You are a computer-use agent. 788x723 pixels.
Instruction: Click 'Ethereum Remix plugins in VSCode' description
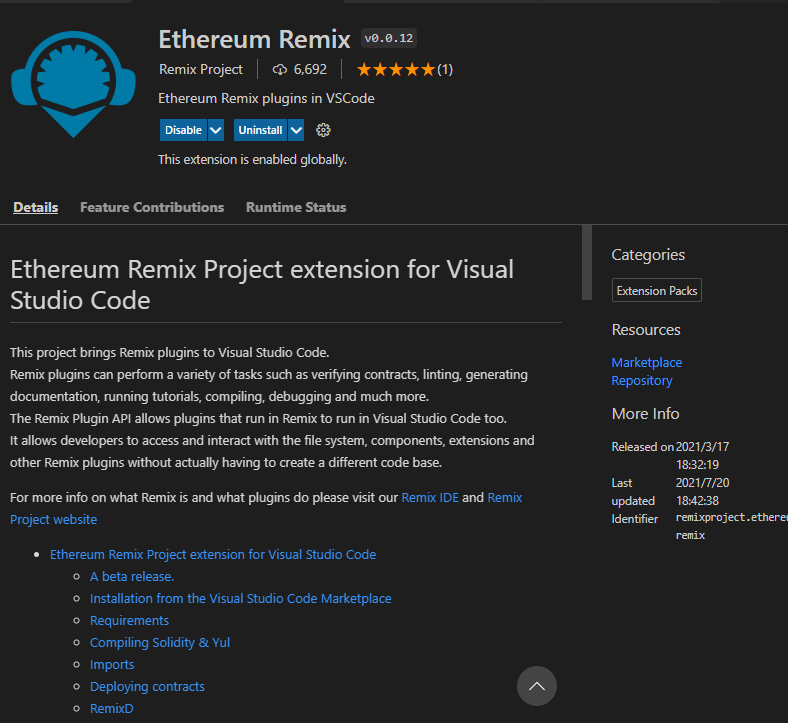pos(266,98)
